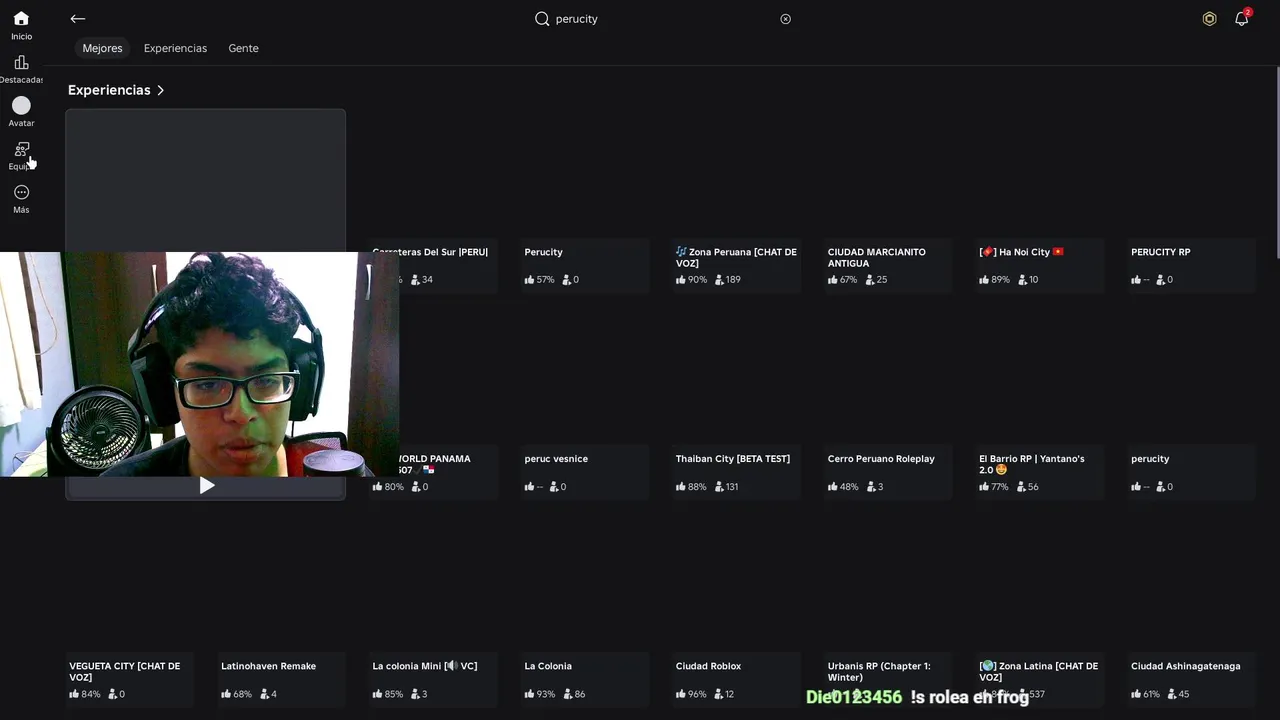Clear the search text with X icon

785,19
